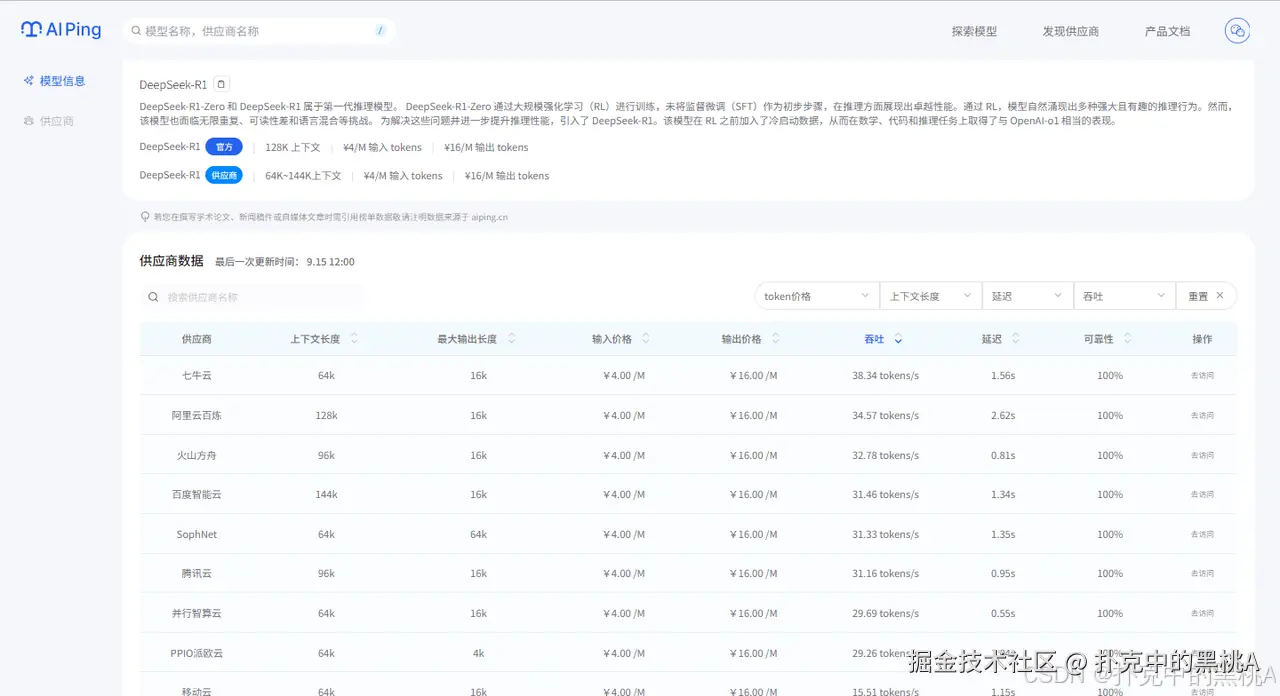Viewport: 1280px width, 696px height.
Task: Click the search magnifier icon in top bar
Action: coord(136,31)
